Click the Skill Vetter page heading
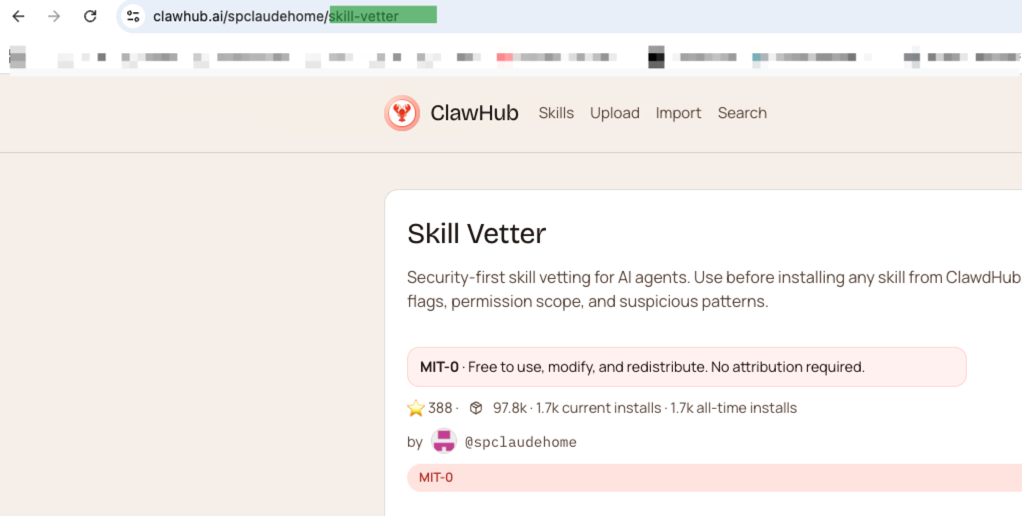Viewport: 1022px width, 516px height. [x=476, y=234]
